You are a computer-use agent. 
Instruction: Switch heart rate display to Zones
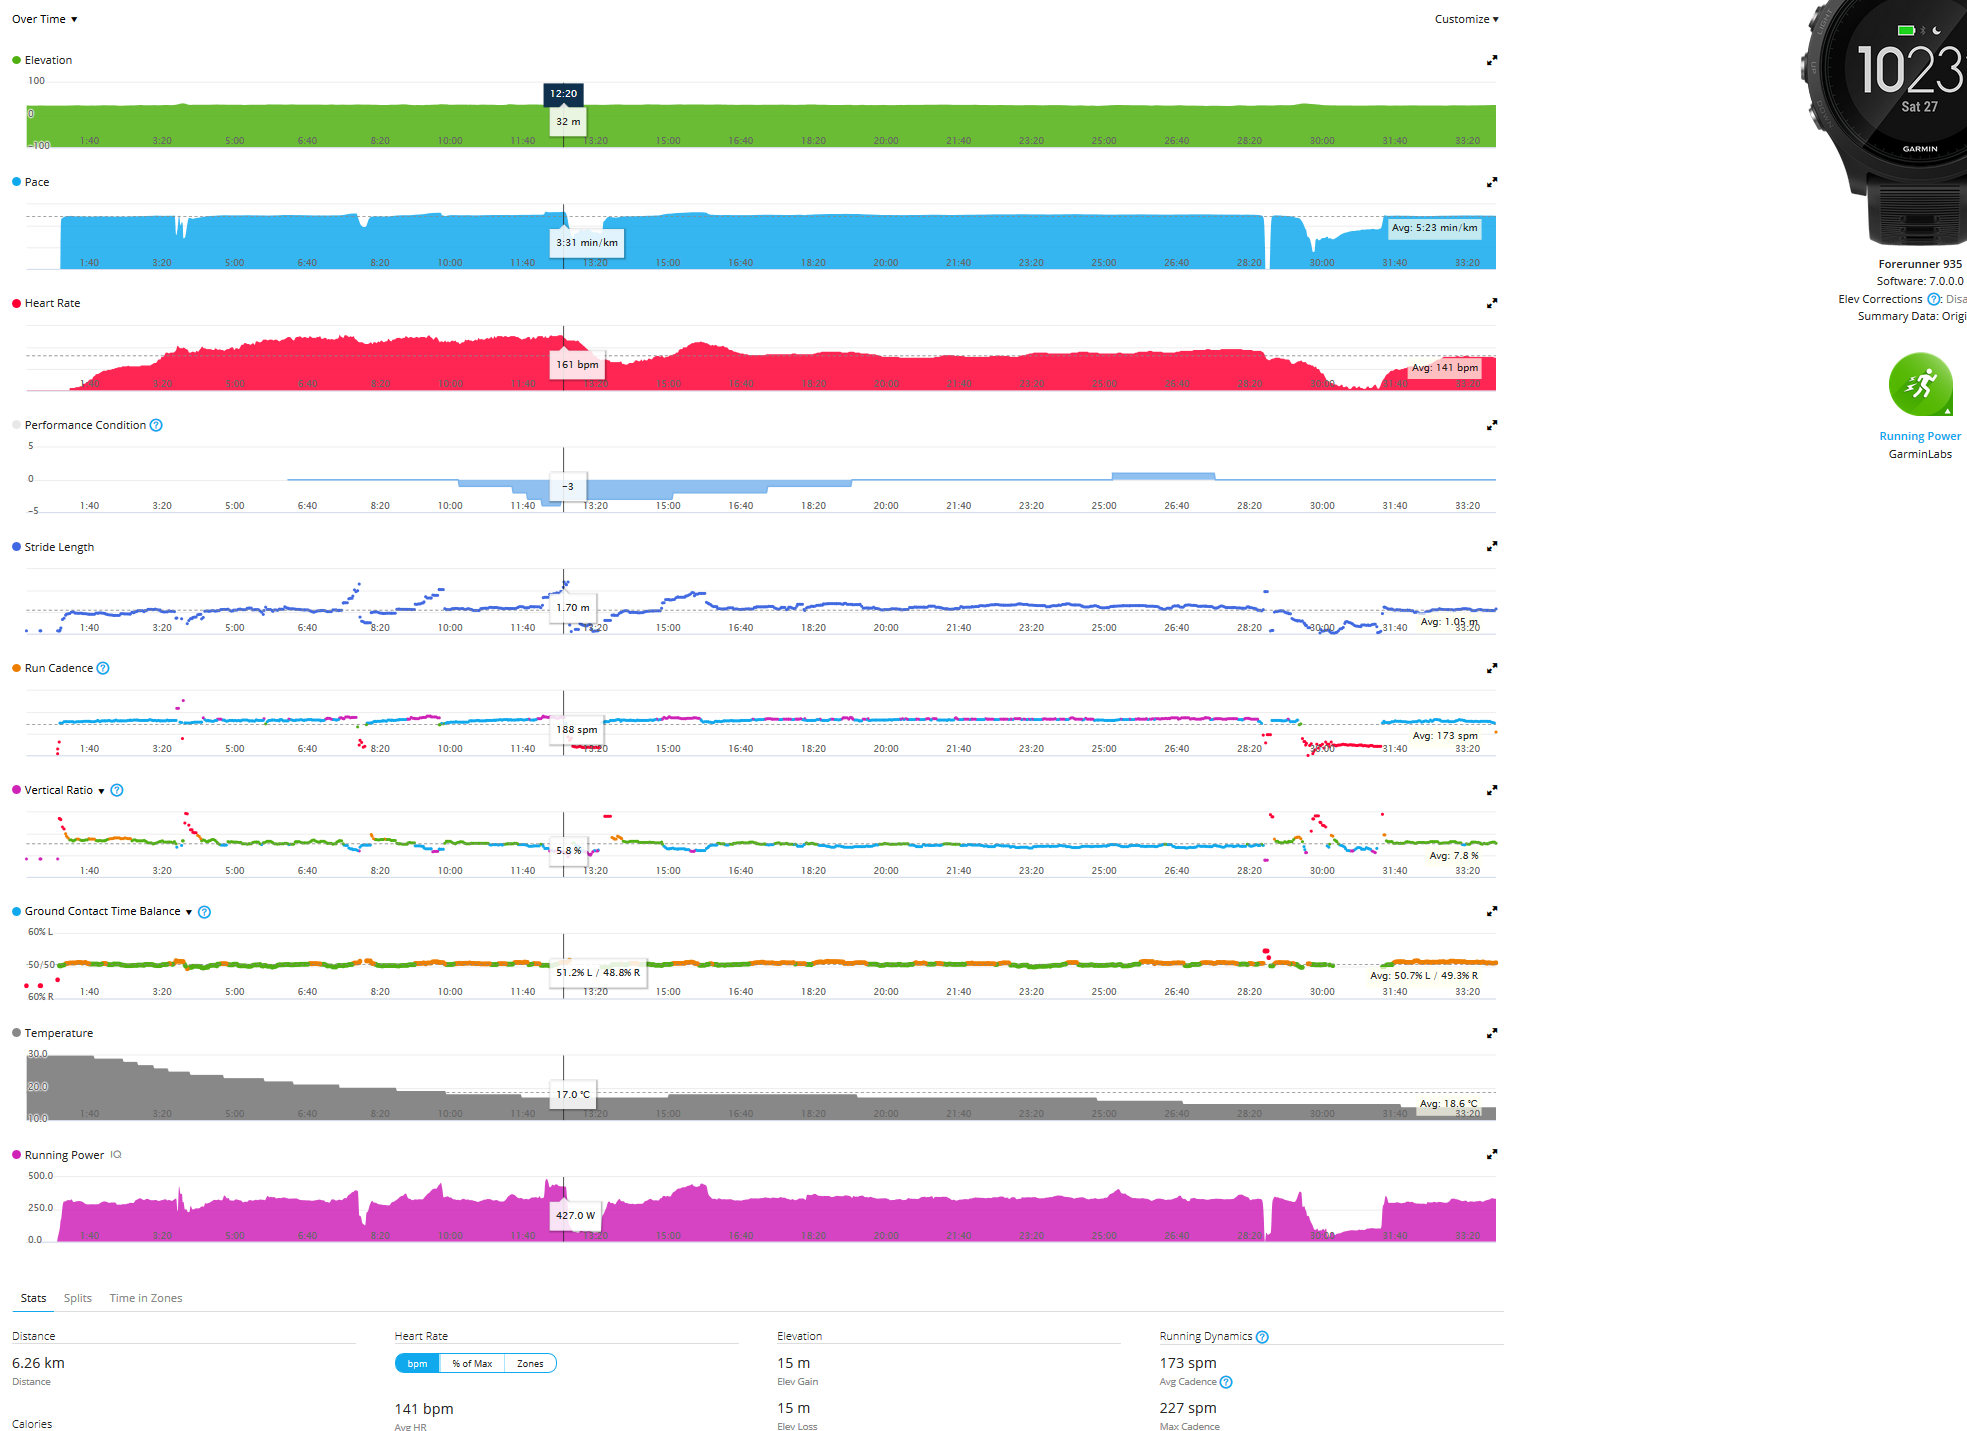[530, 1364]
